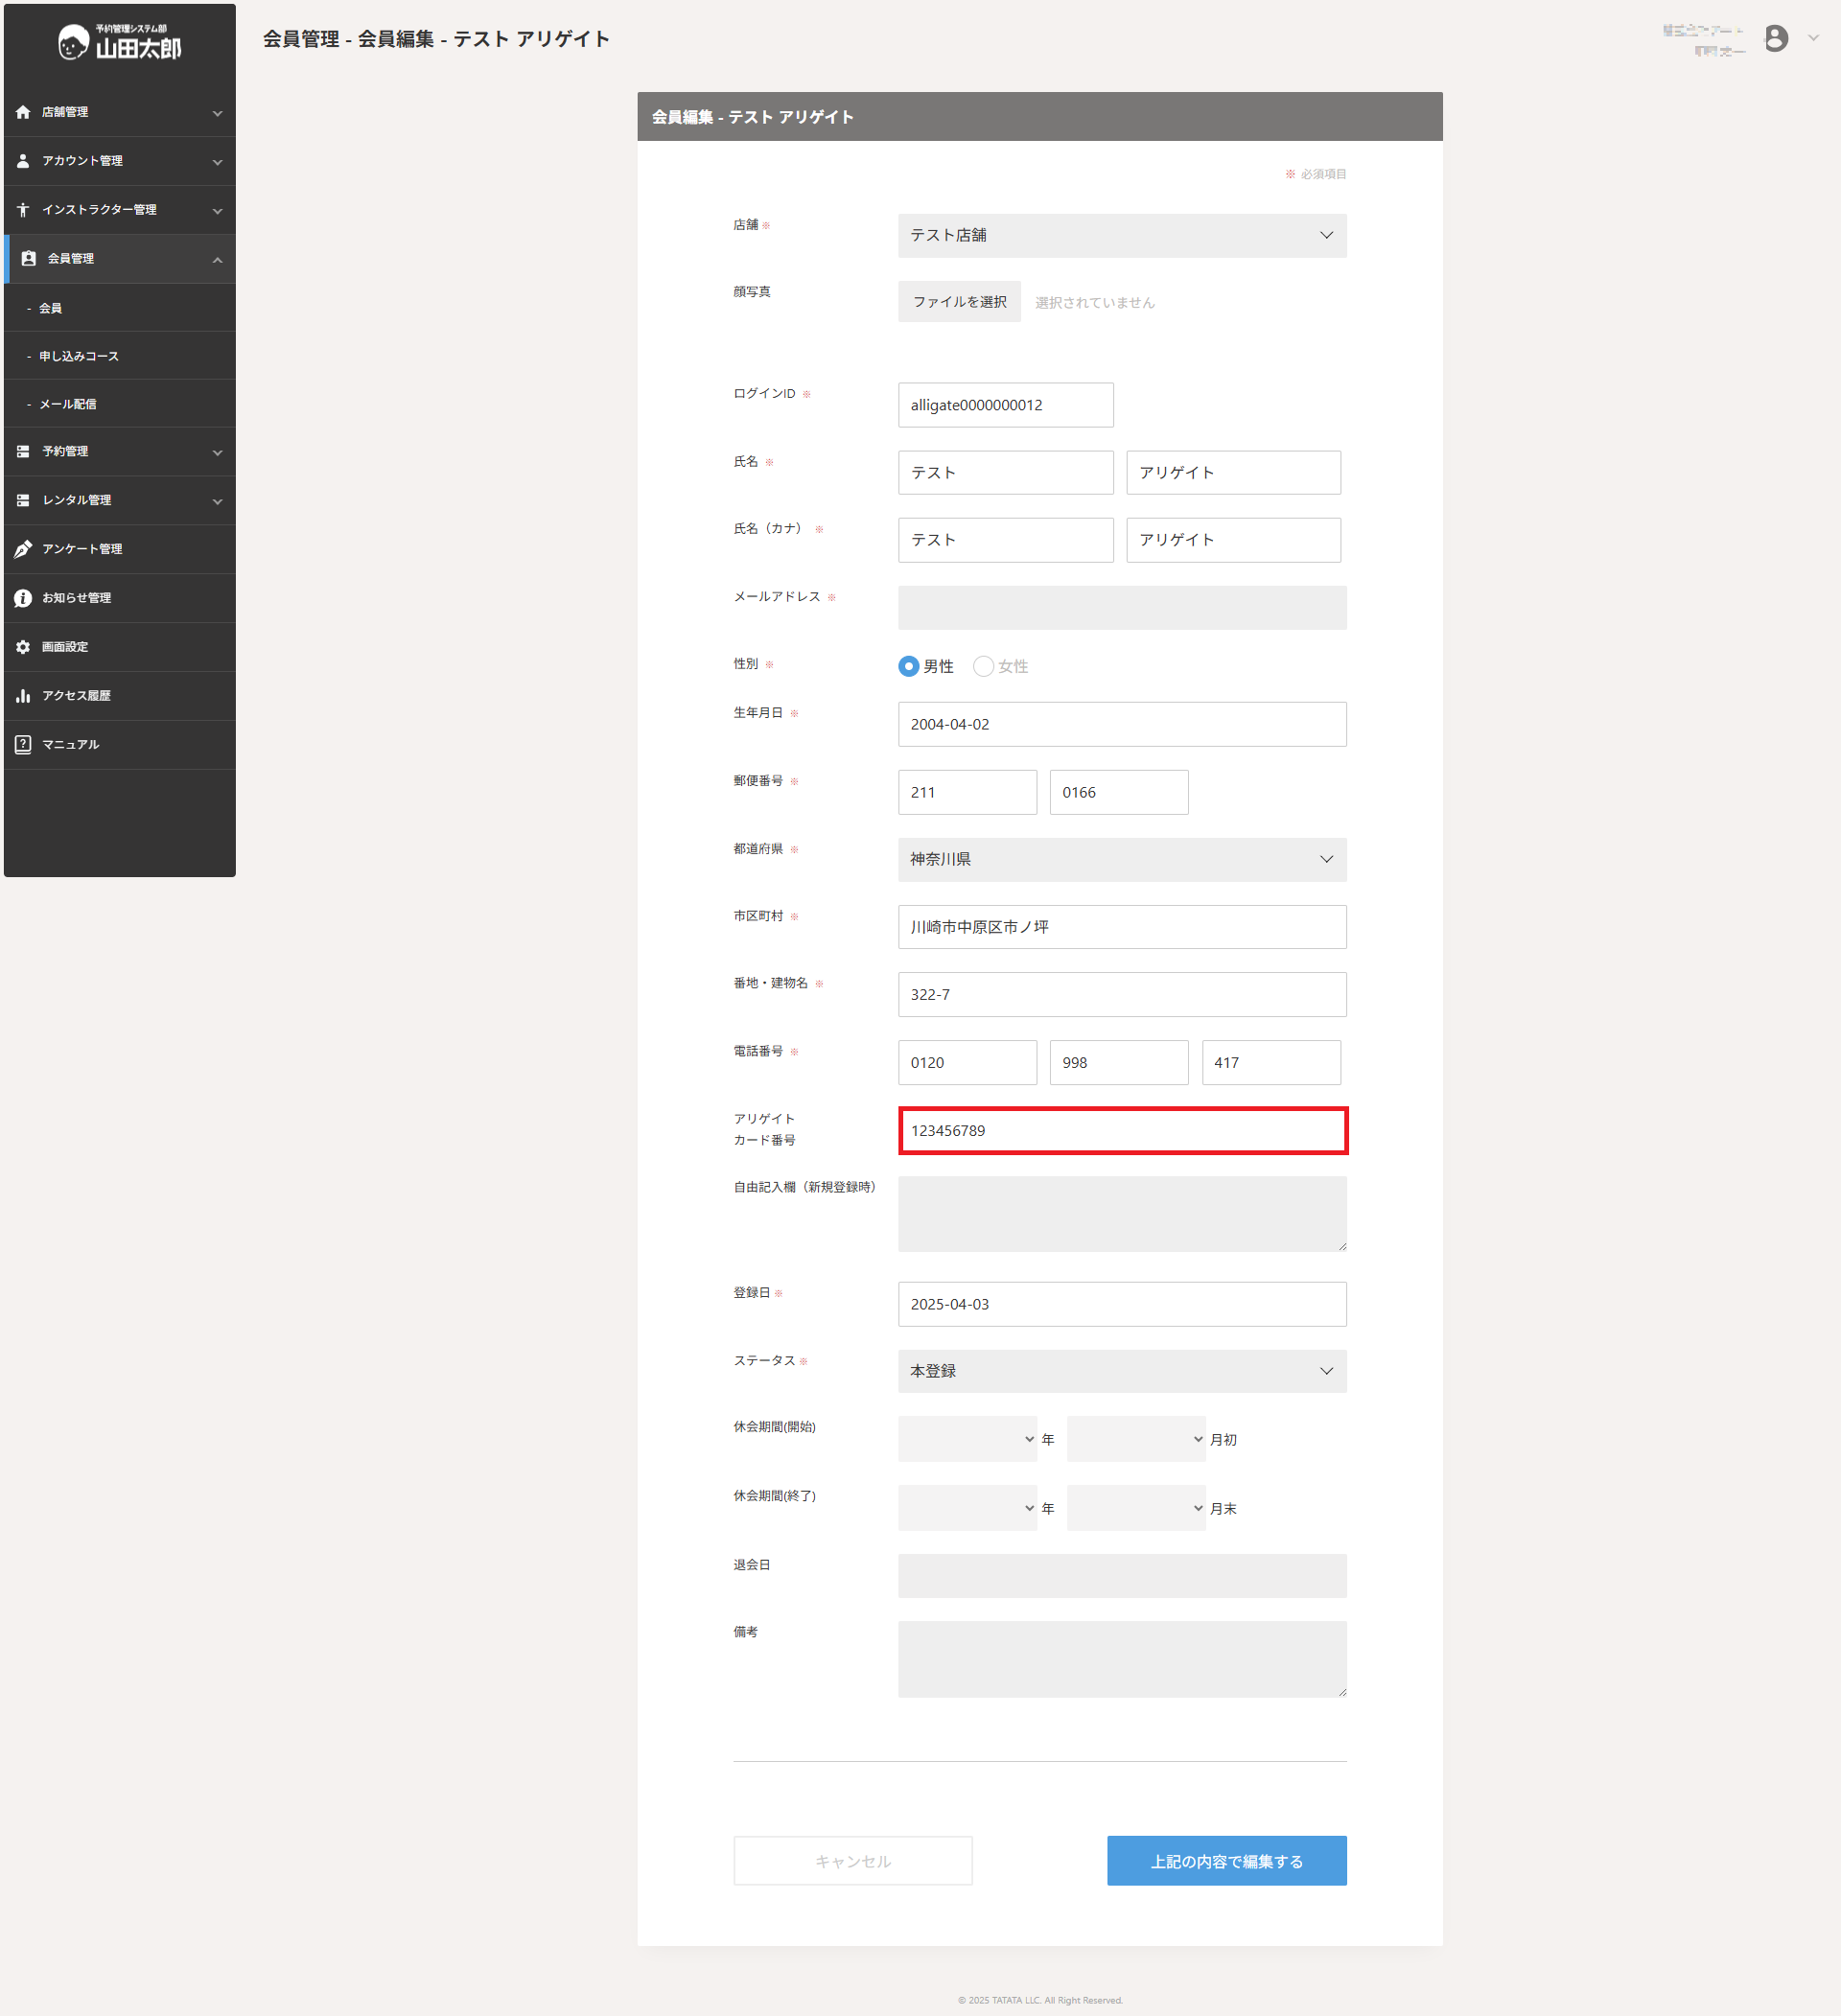Click the question mark icon beside マニュアル
This screenshot has width=1841, height=2016.
(23, 744)
